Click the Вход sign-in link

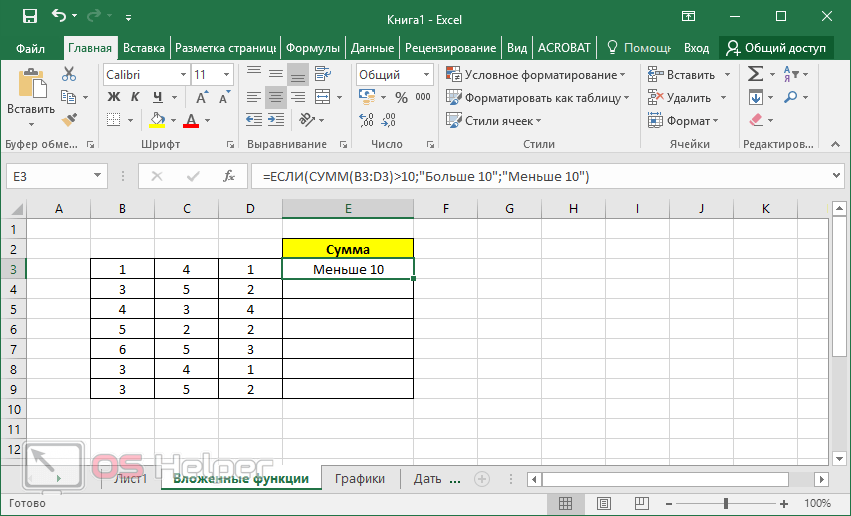(x=696, y=48)
